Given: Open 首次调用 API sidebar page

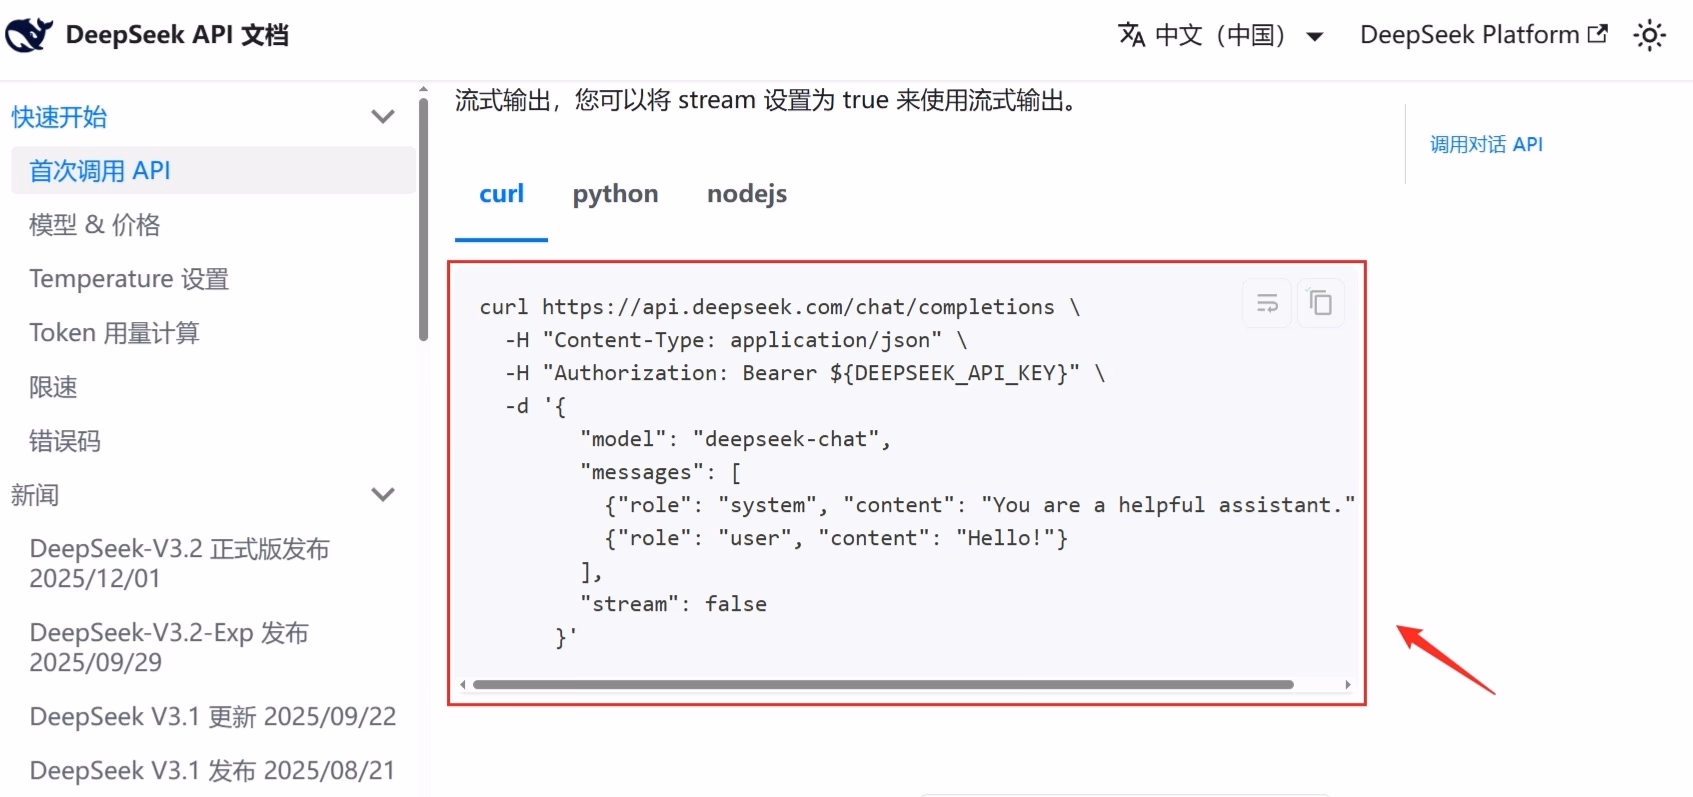Looking at the screenshot, I should [x=213, y=170].
